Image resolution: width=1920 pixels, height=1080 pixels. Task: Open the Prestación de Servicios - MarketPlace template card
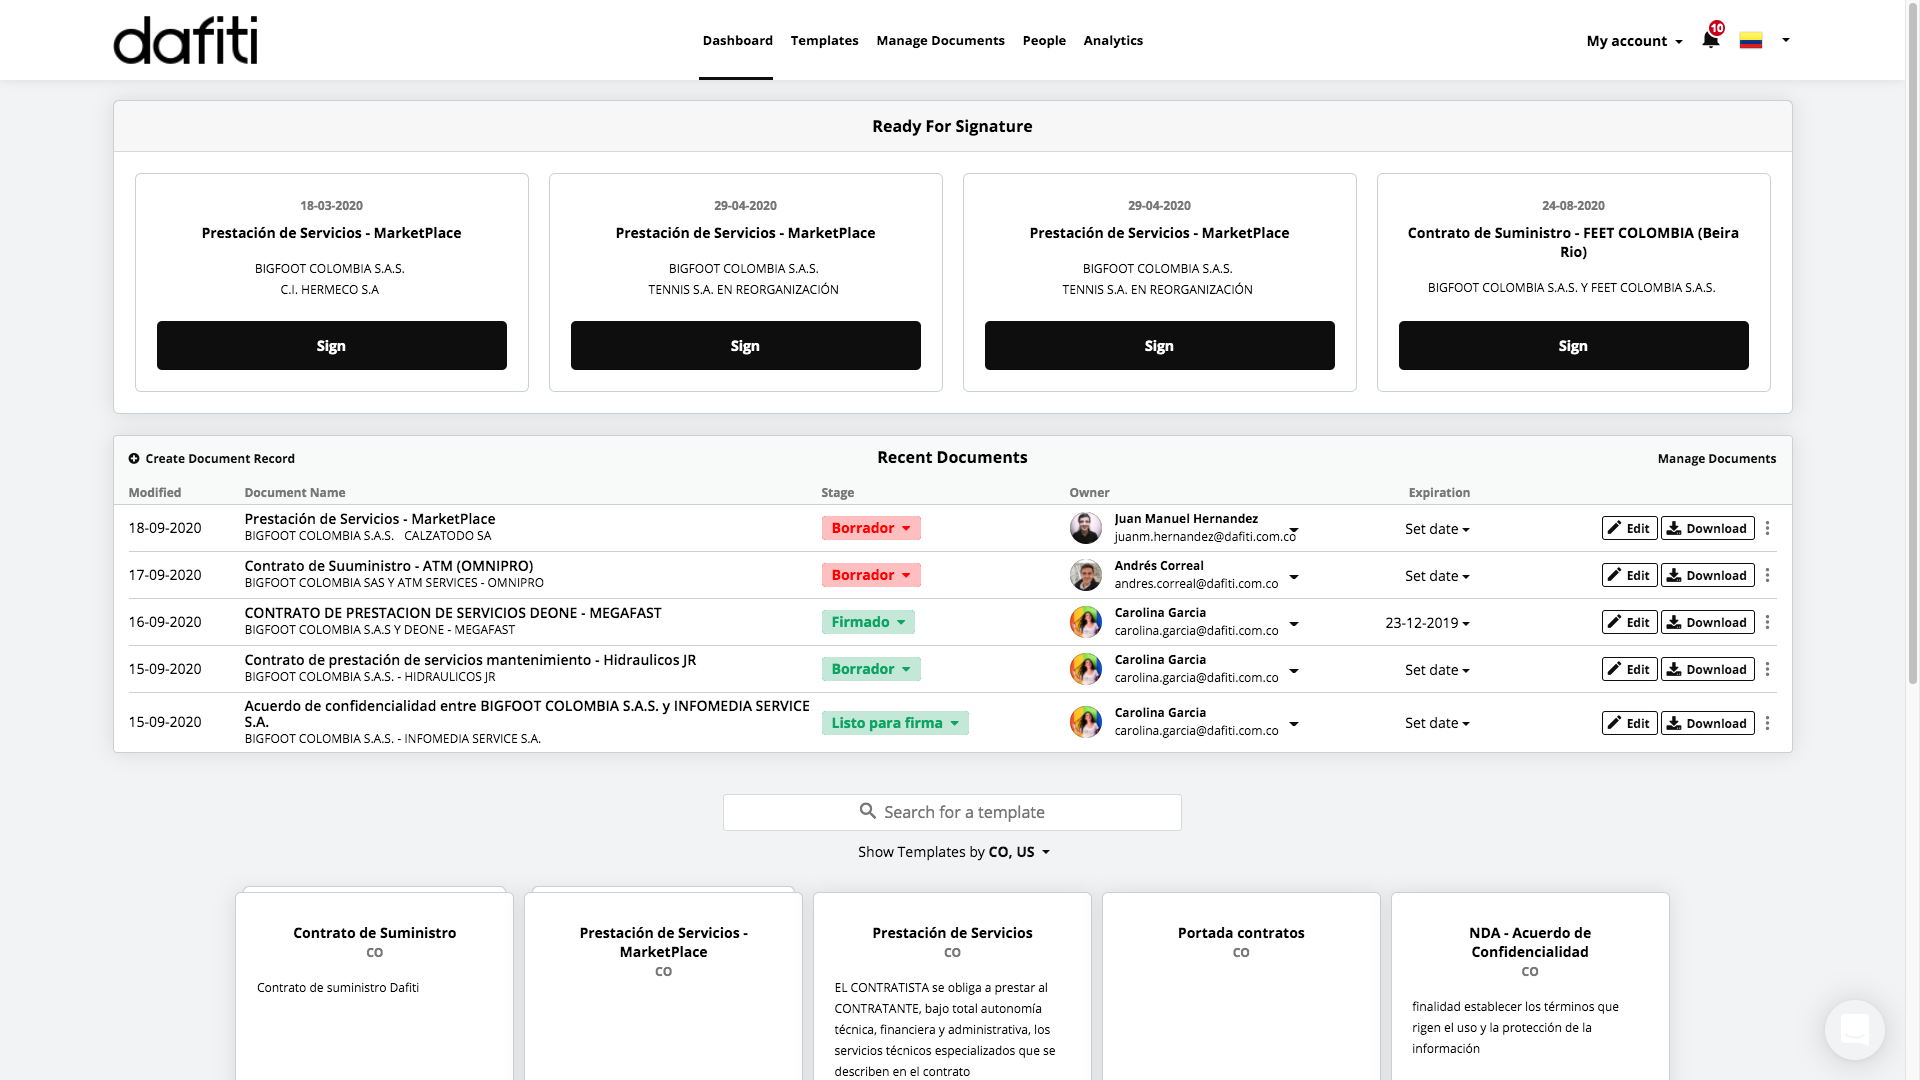[663, 985]
